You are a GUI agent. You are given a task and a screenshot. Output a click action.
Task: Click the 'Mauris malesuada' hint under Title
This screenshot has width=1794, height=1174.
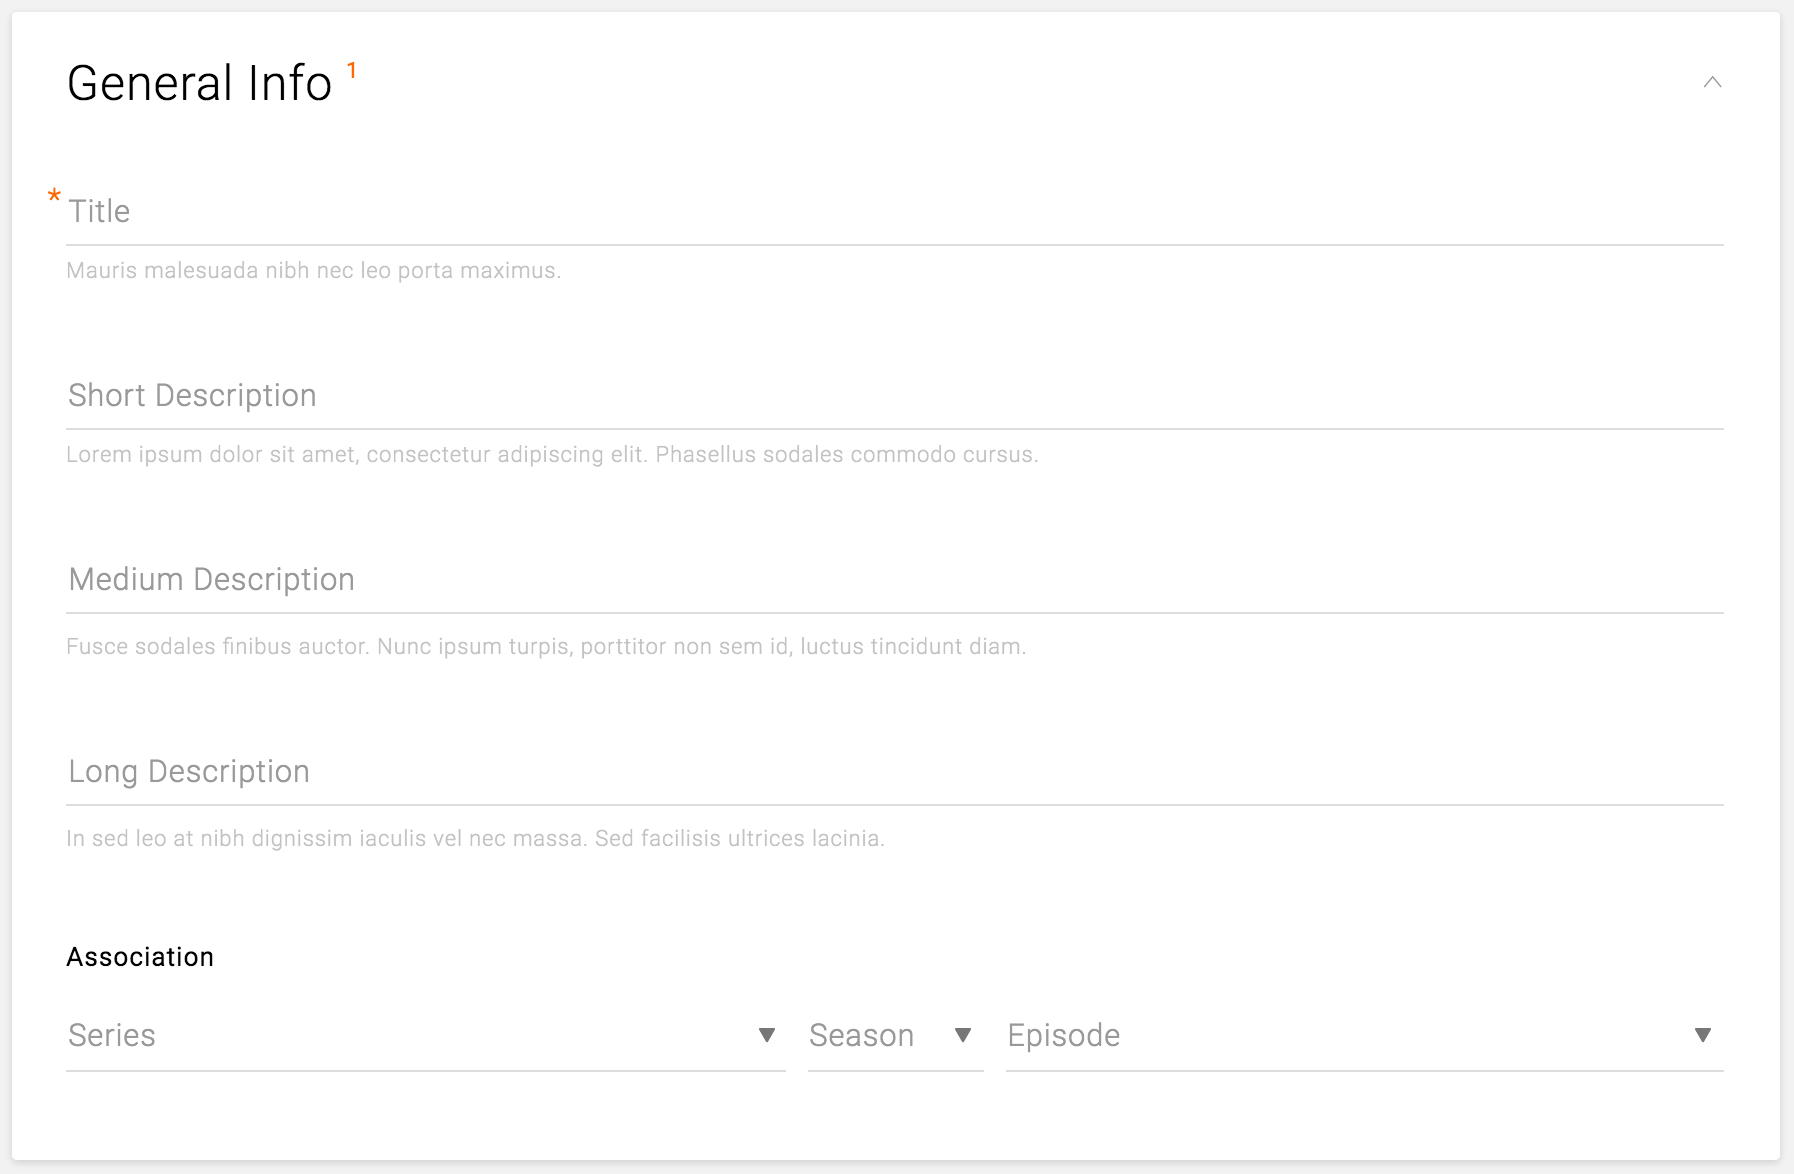tap(313, 271)
